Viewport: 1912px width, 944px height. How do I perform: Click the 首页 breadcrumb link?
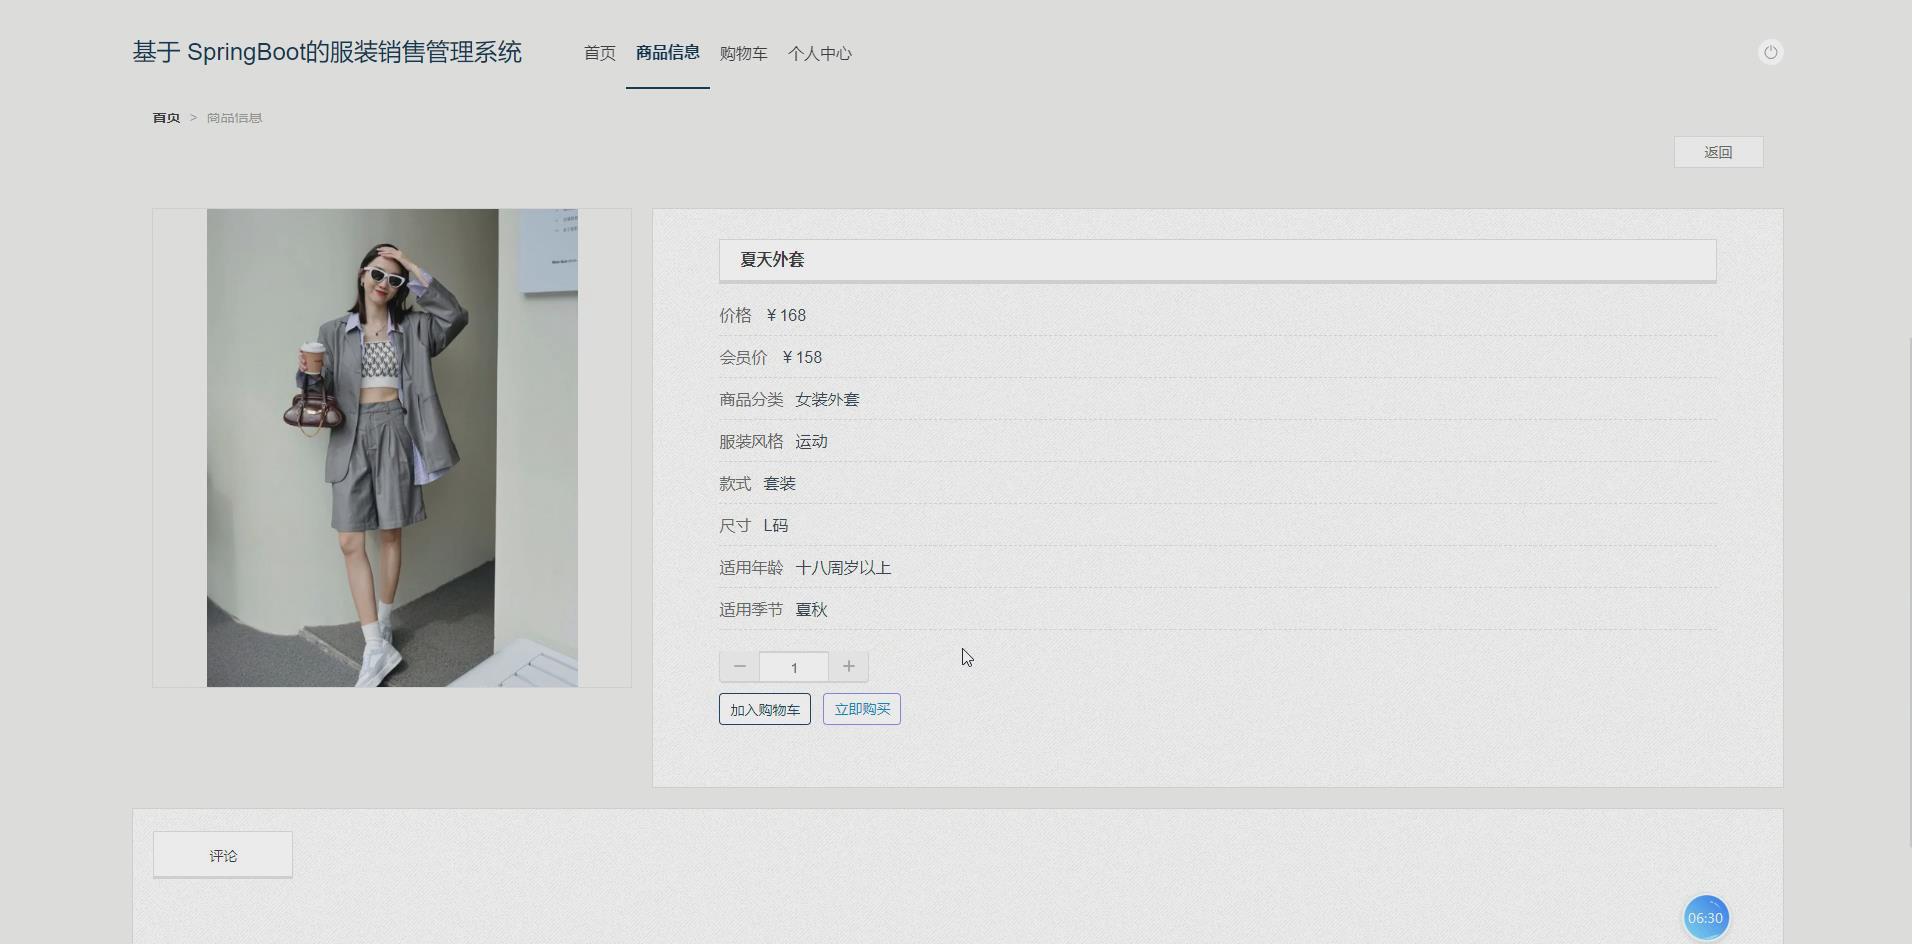point(165,117)
